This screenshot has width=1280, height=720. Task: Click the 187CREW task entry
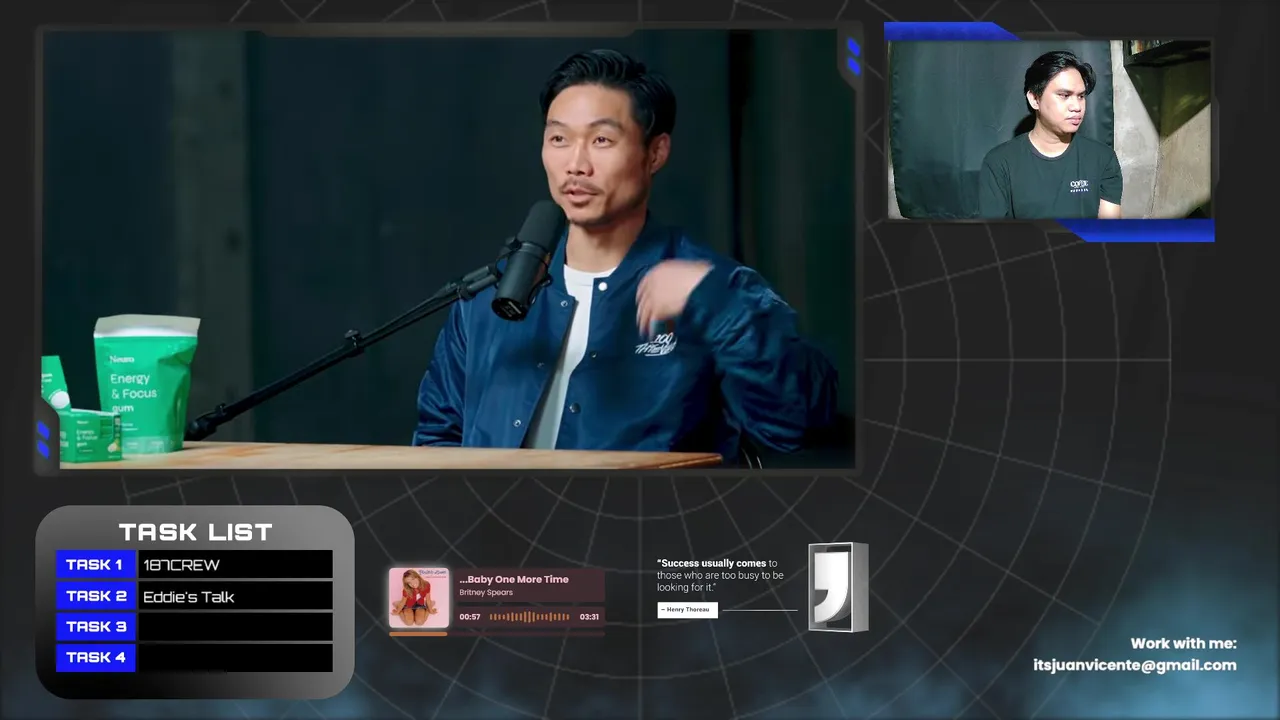[235, 565]
